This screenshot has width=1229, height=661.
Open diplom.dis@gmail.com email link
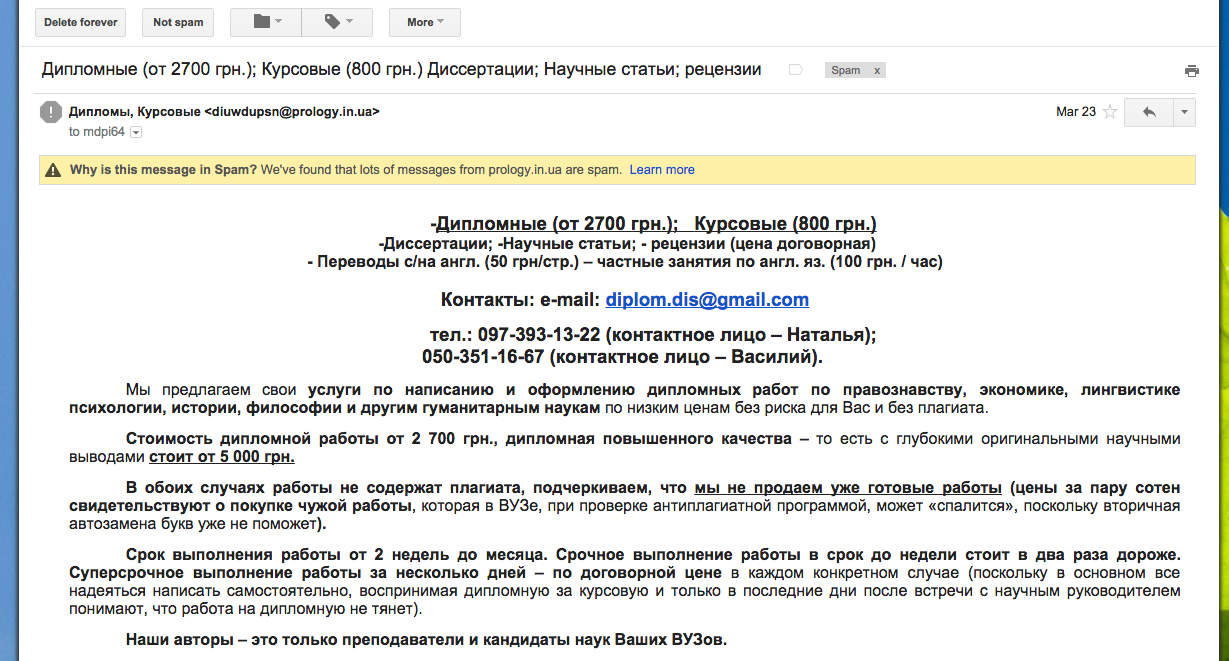point(707,300)
